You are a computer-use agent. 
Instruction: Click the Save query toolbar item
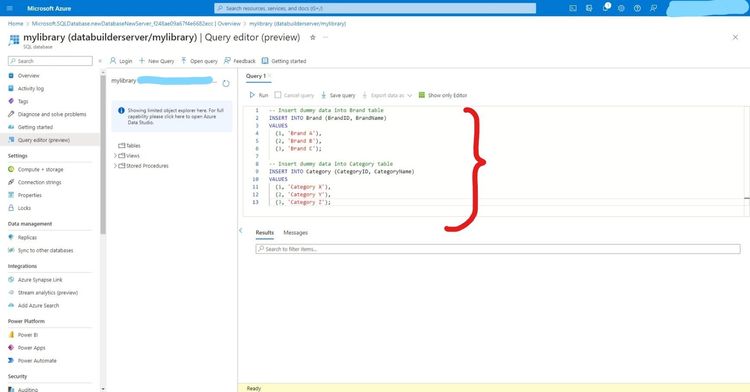point(338,95)
